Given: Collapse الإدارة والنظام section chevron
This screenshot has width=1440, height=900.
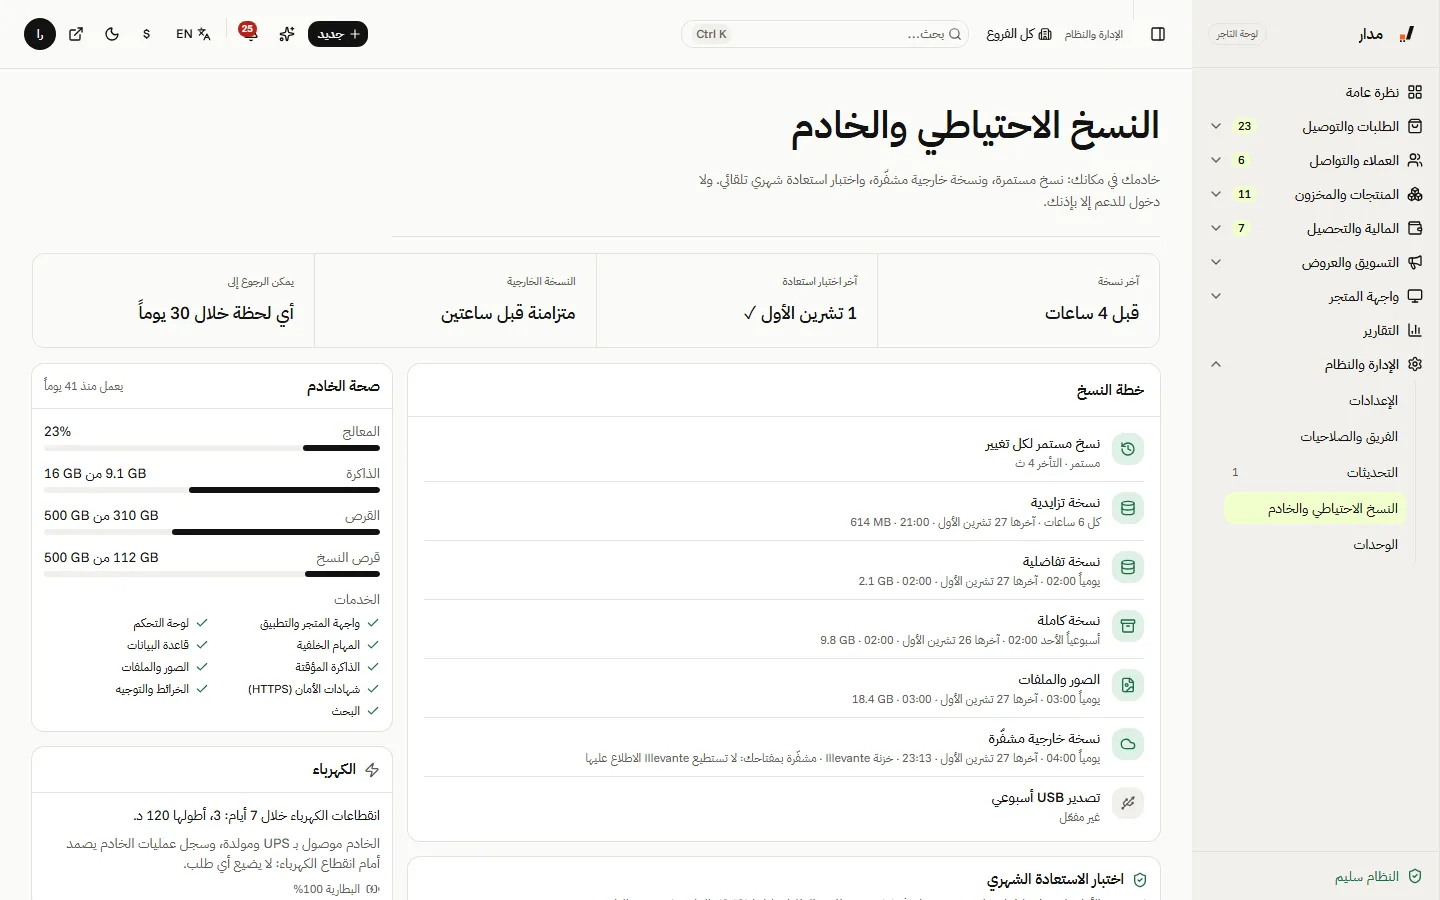Looking at the screenshot, I should coord(1216,364).
